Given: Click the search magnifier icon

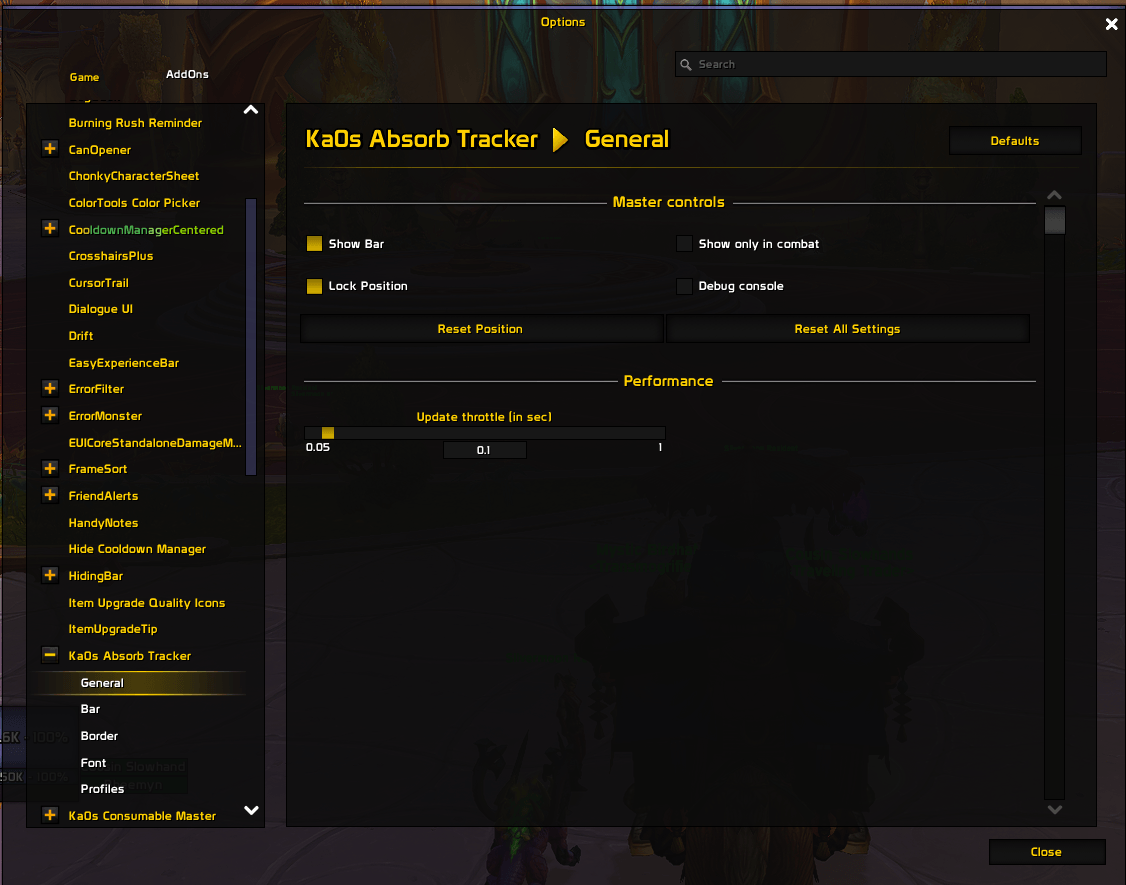Looking at the screenshot, I should [686, 65].
